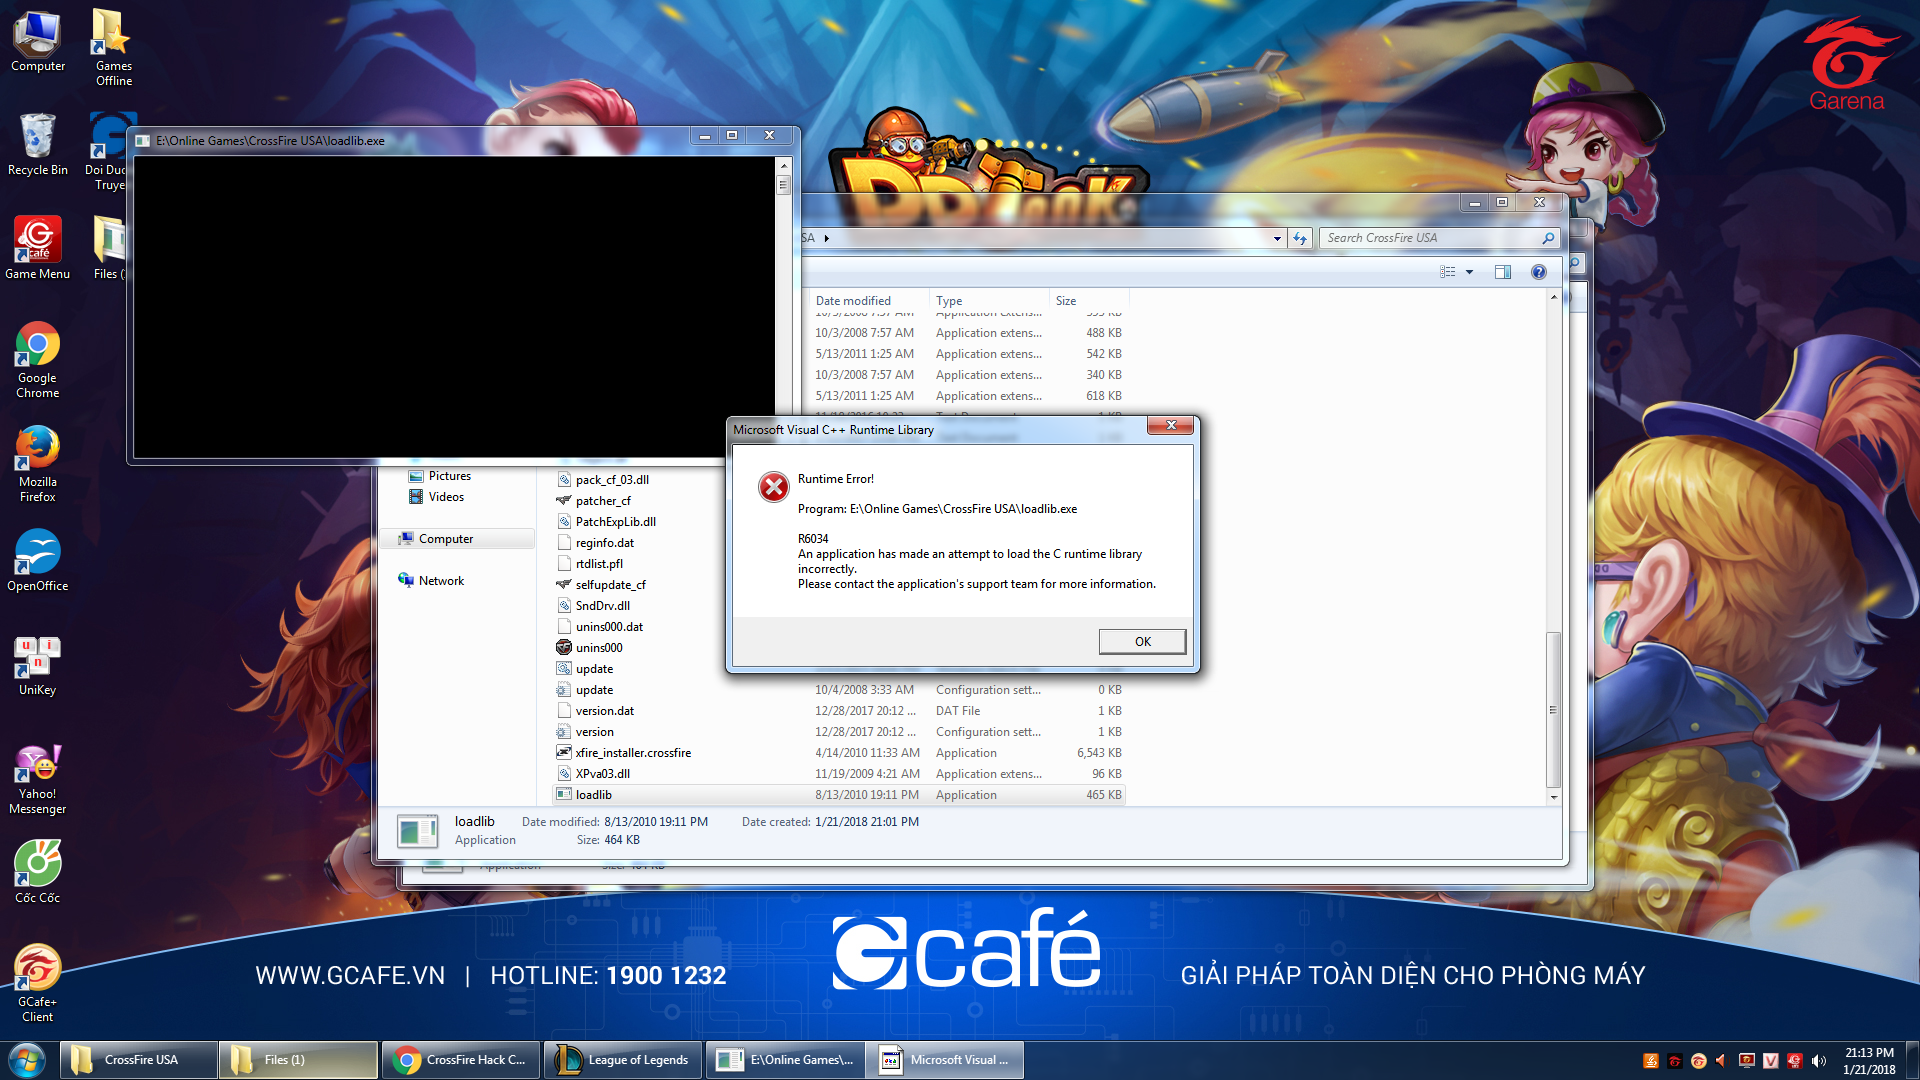Click the search magnifier icon in Explorer
This screenshot has width=1920, height=1080.
pyautogui.click(x=1548, y=238)
